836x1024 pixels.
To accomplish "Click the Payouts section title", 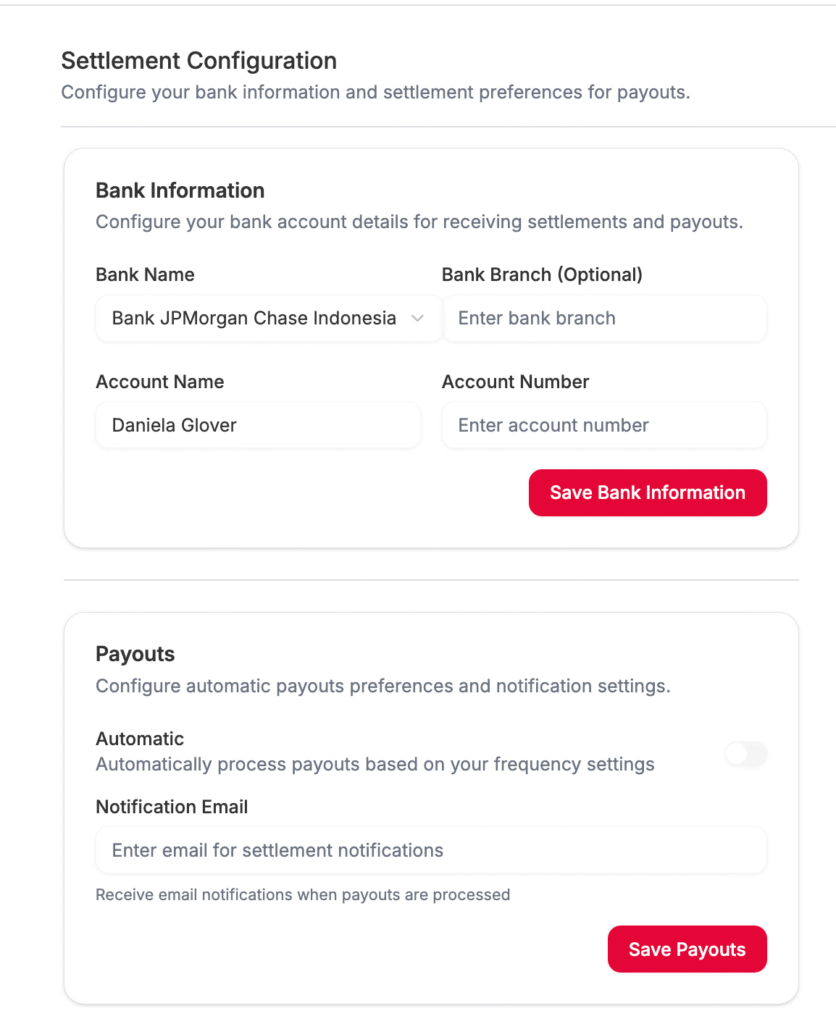I will (x=135, y=654).
